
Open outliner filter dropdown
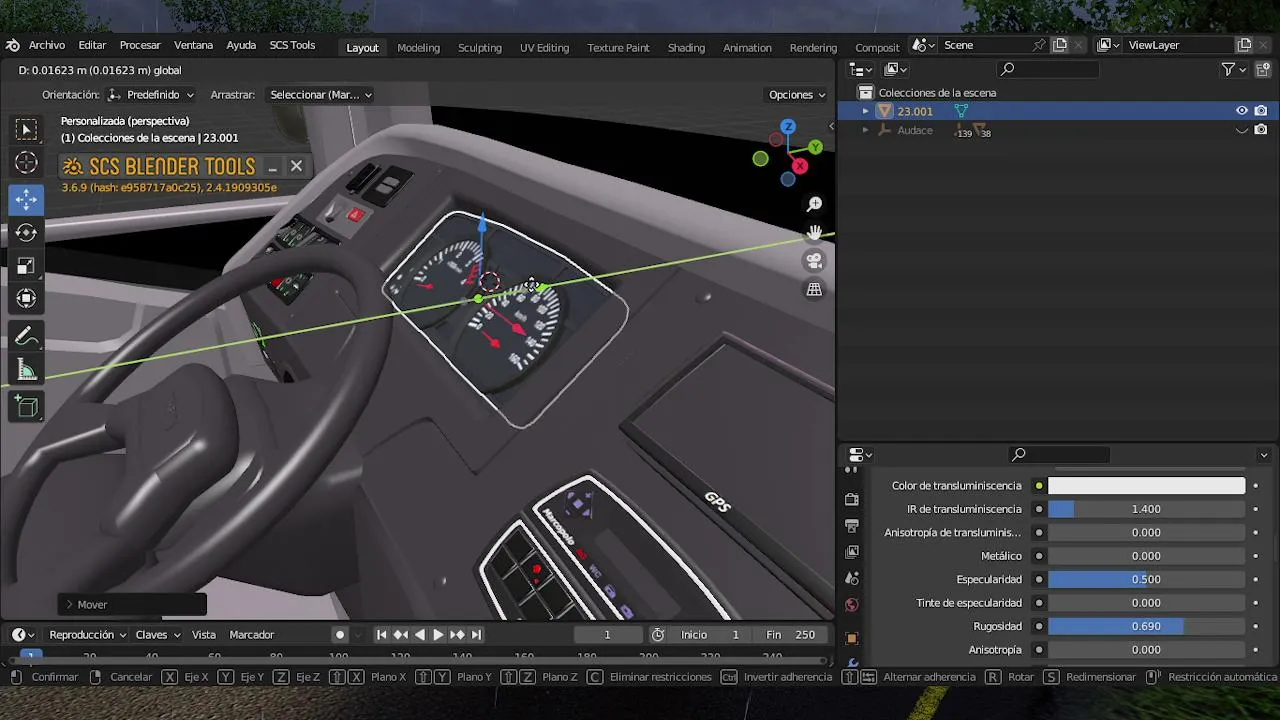click(x=1234, y=69)
